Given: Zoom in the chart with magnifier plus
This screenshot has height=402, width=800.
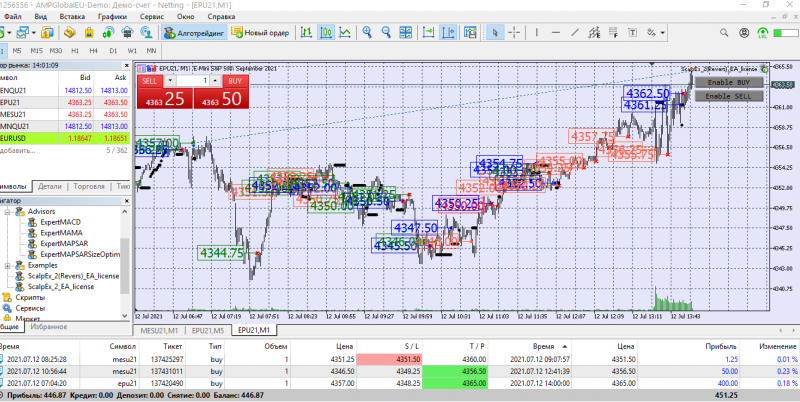Looking at the screenshot, I should [x=367, y=33].
